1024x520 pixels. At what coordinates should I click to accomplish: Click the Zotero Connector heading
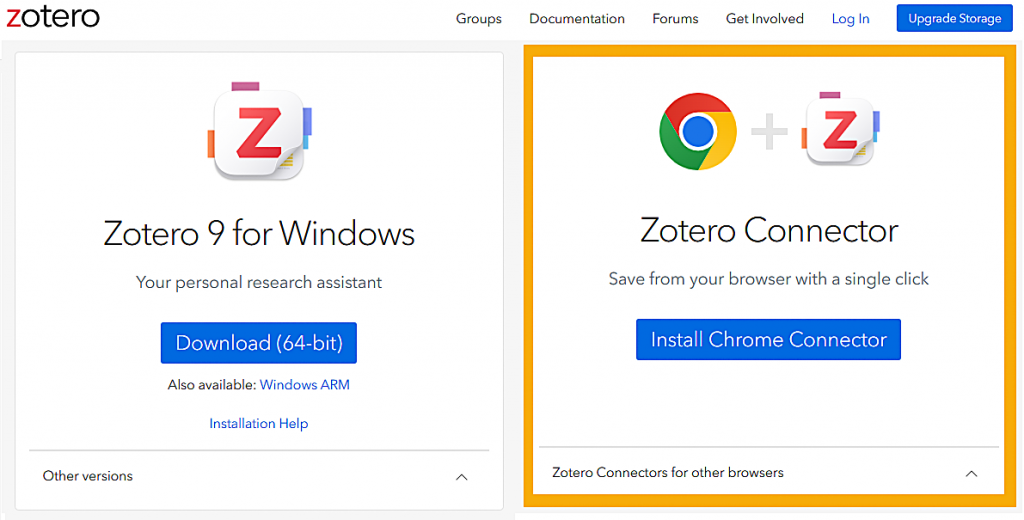769,231
